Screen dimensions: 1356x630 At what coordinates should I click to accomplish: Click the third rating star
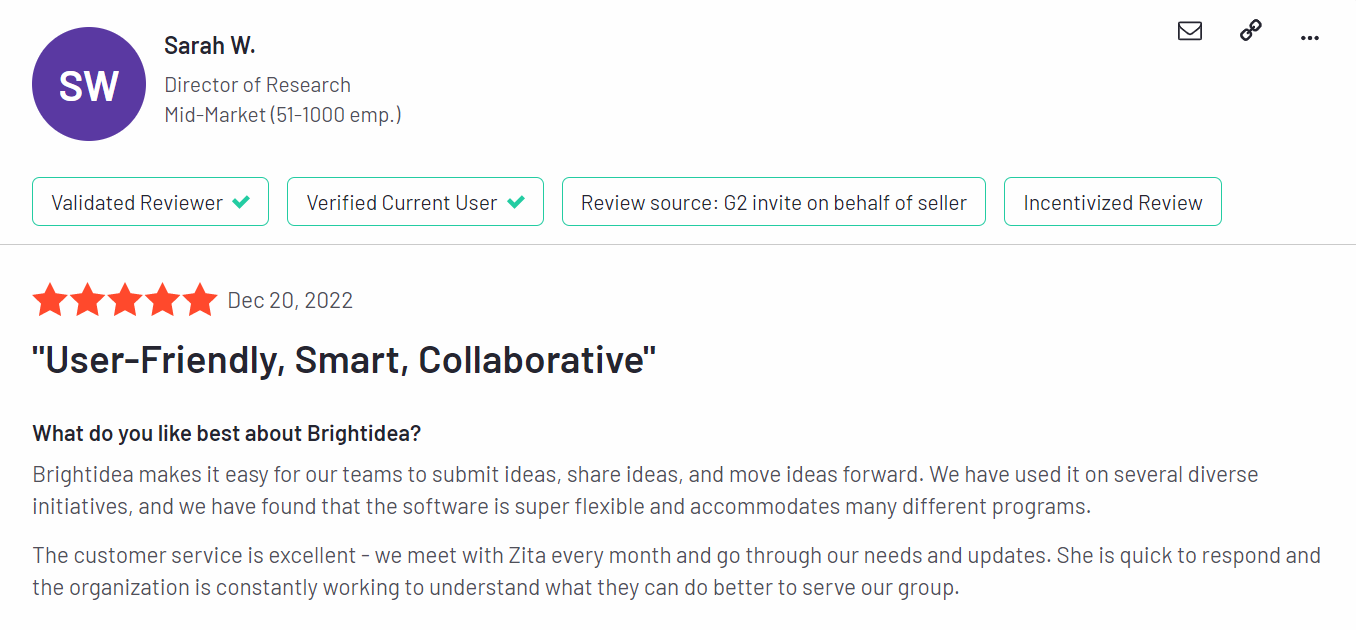coord(125,300)
